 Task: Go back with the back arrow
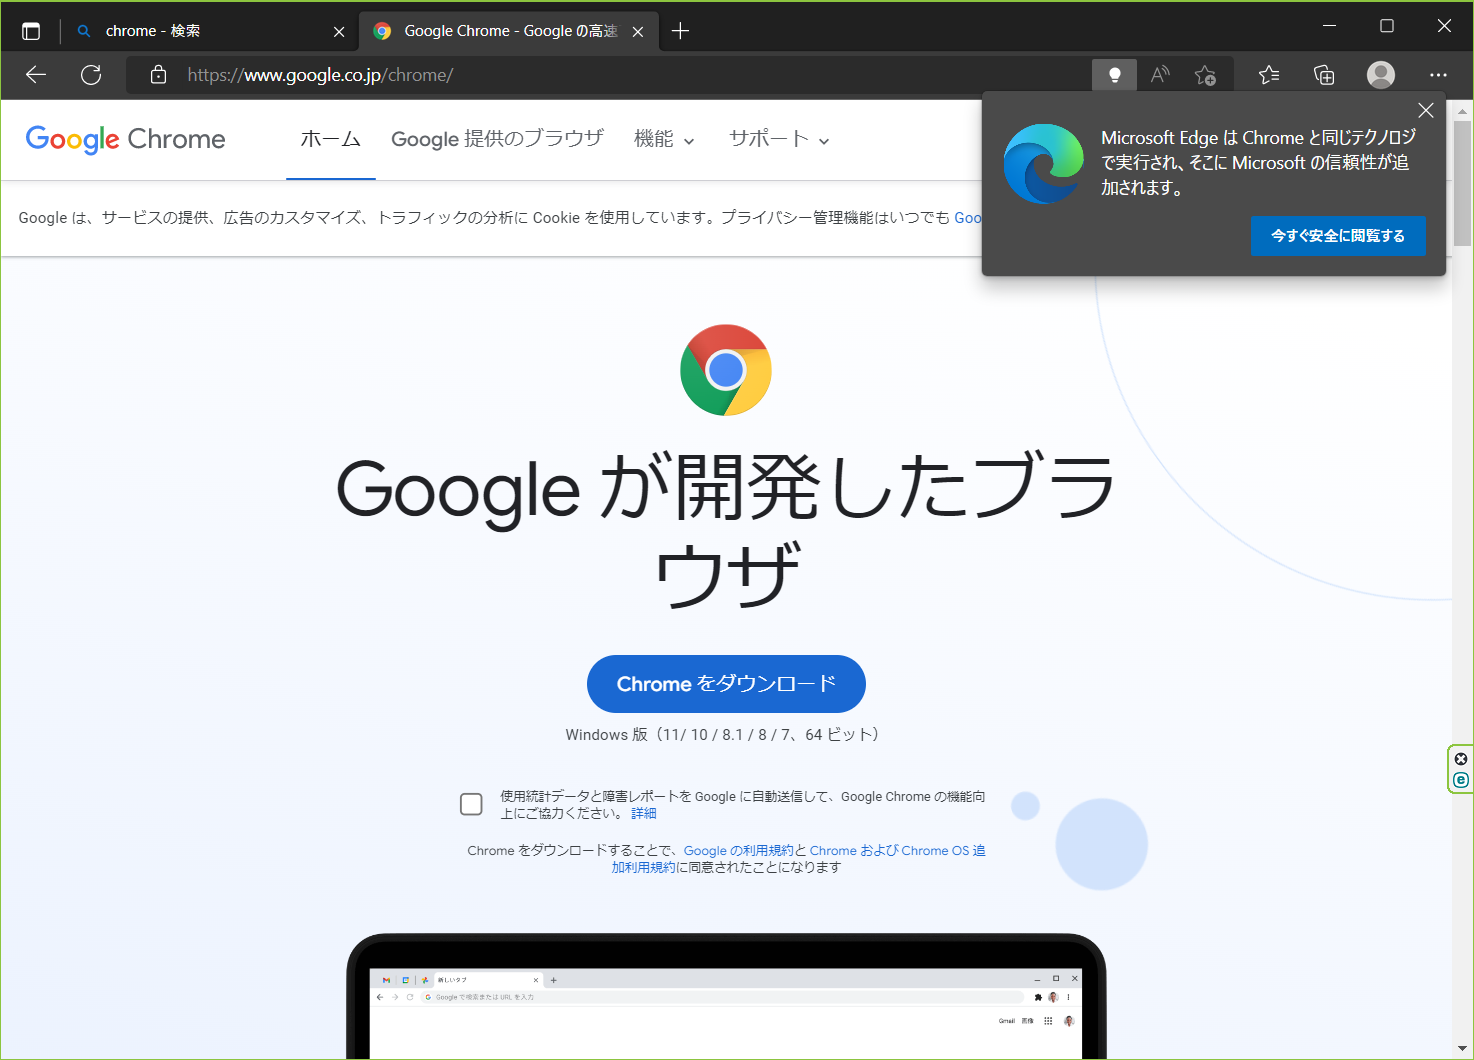click(36, 75)
